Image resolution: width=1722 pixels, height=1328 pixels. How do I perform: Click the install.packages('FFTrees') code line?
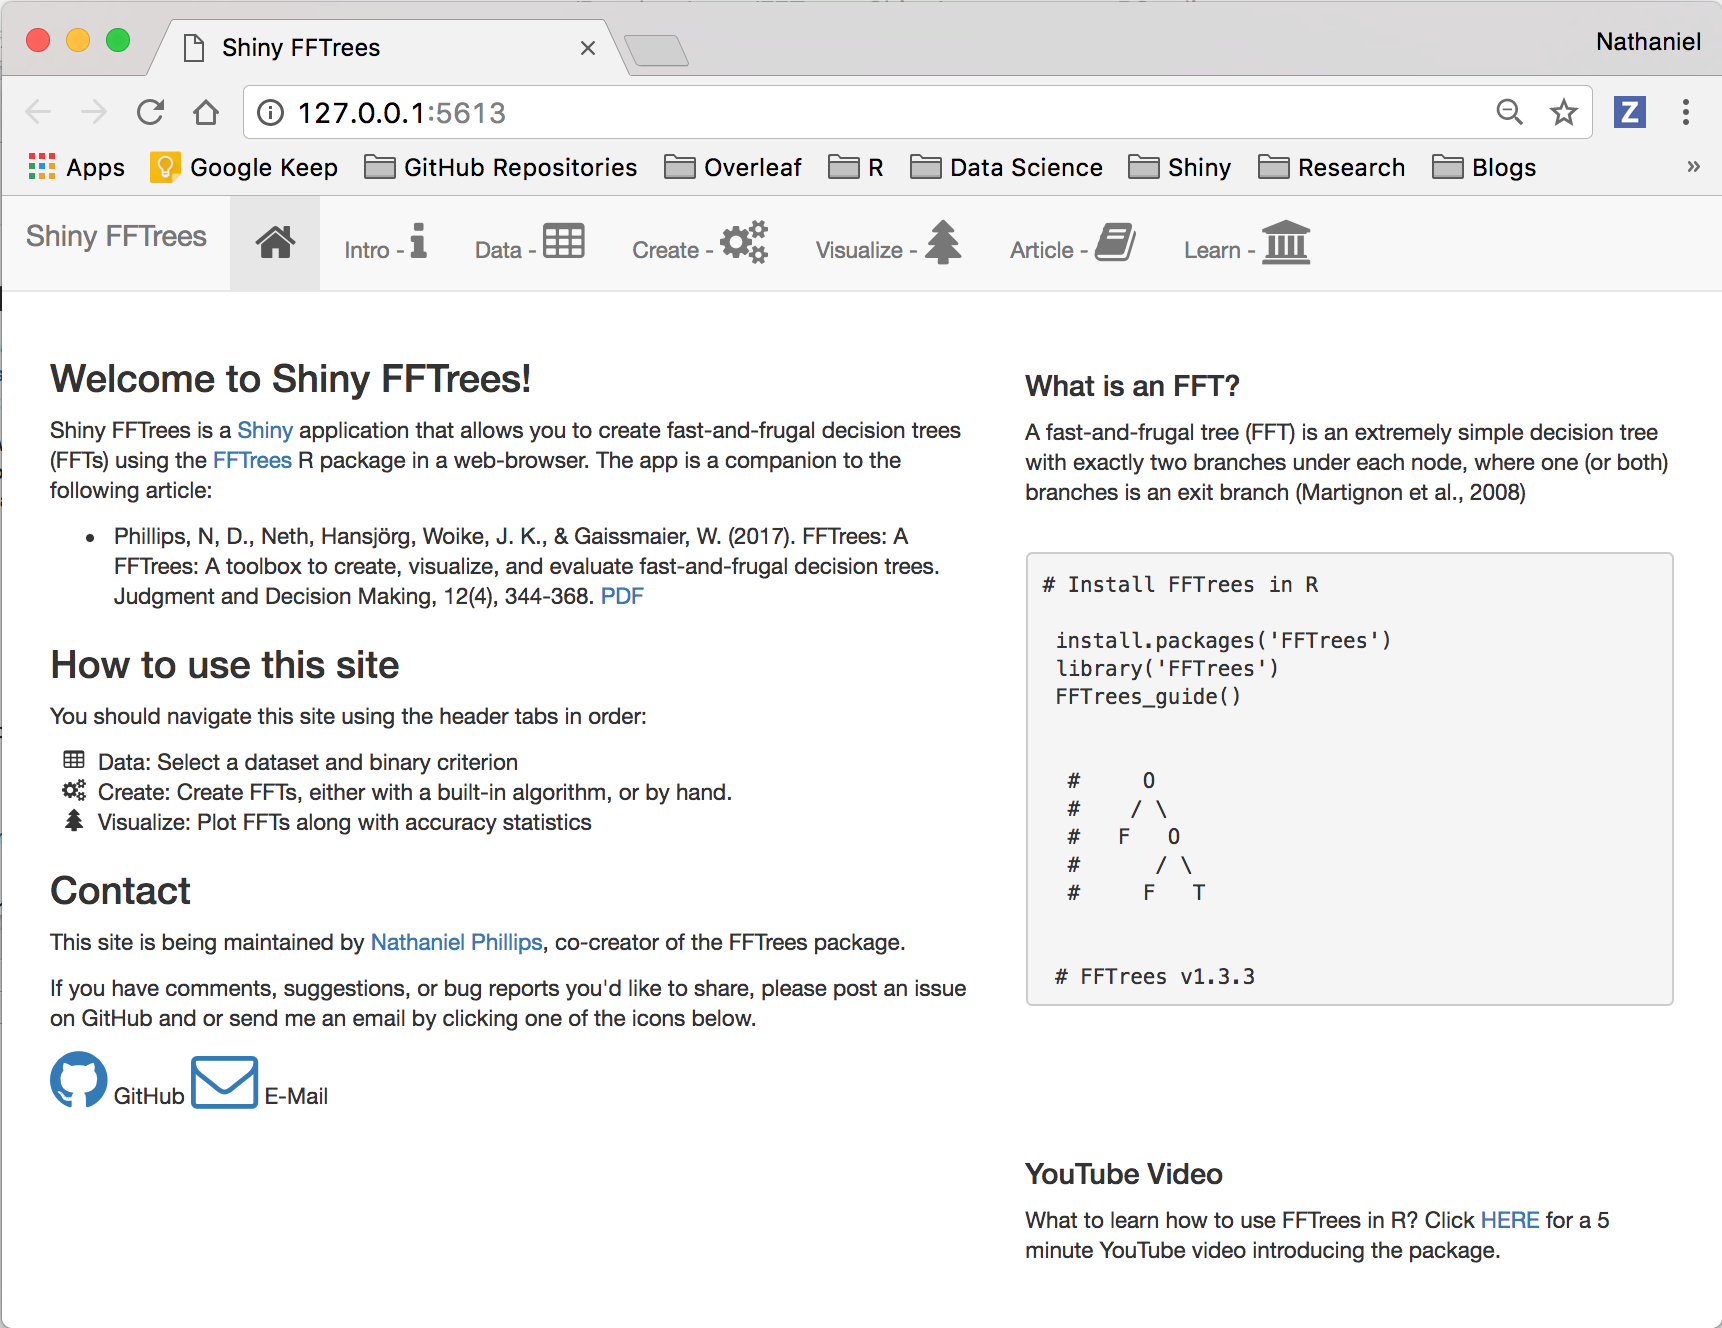tap(1223, 640)
